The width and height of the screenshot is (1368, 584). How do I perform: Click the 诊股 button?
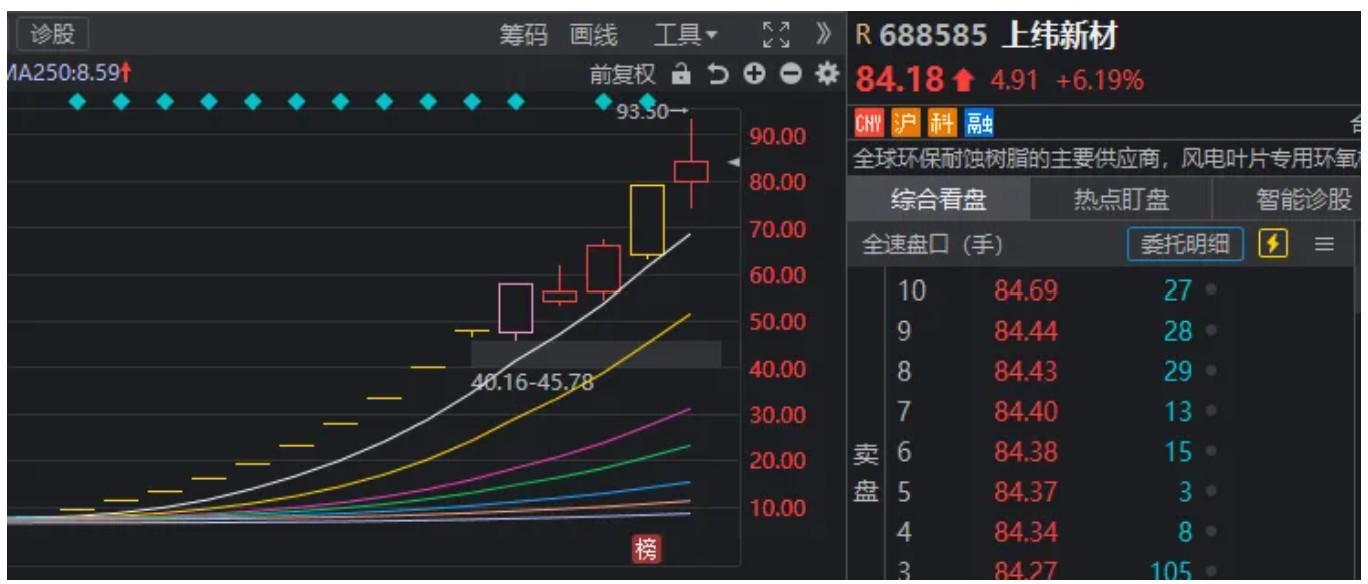[x=52, y=34]
